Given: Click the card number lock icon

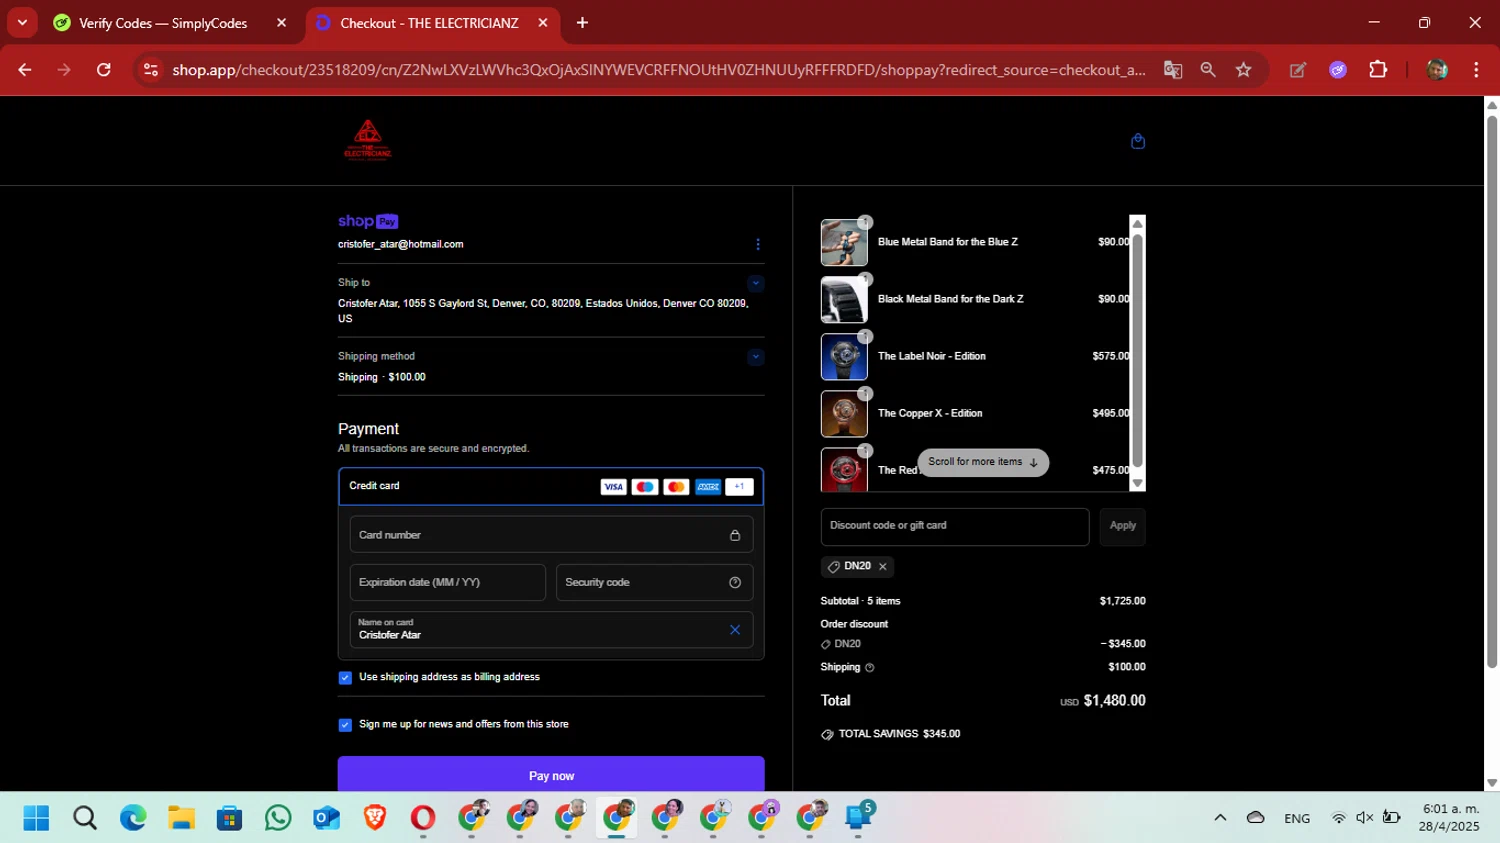Looking at the screenshot, I should 735,535.
